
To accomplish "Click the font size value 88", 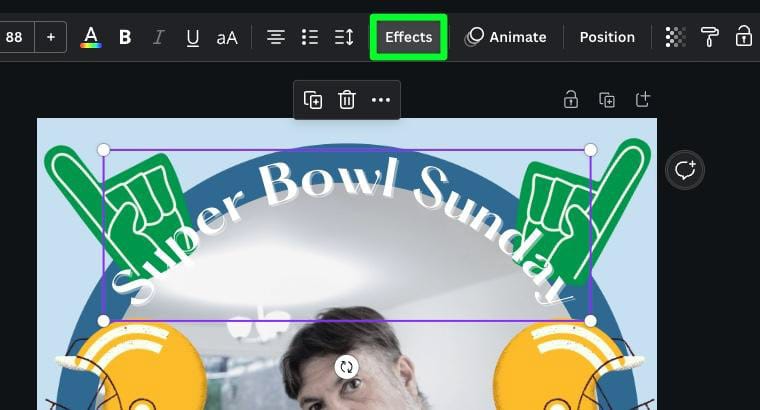I will click(15, 37).
